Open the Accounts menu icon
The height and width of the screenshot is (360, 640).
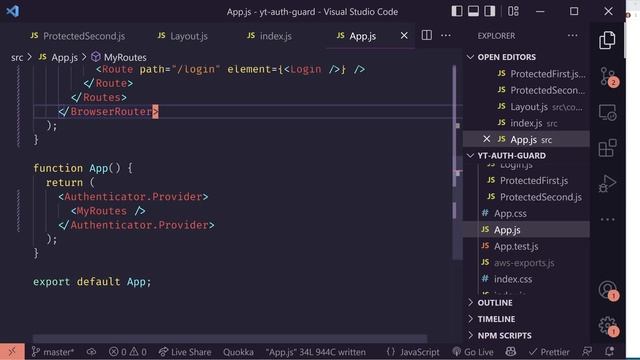point(608,291)
